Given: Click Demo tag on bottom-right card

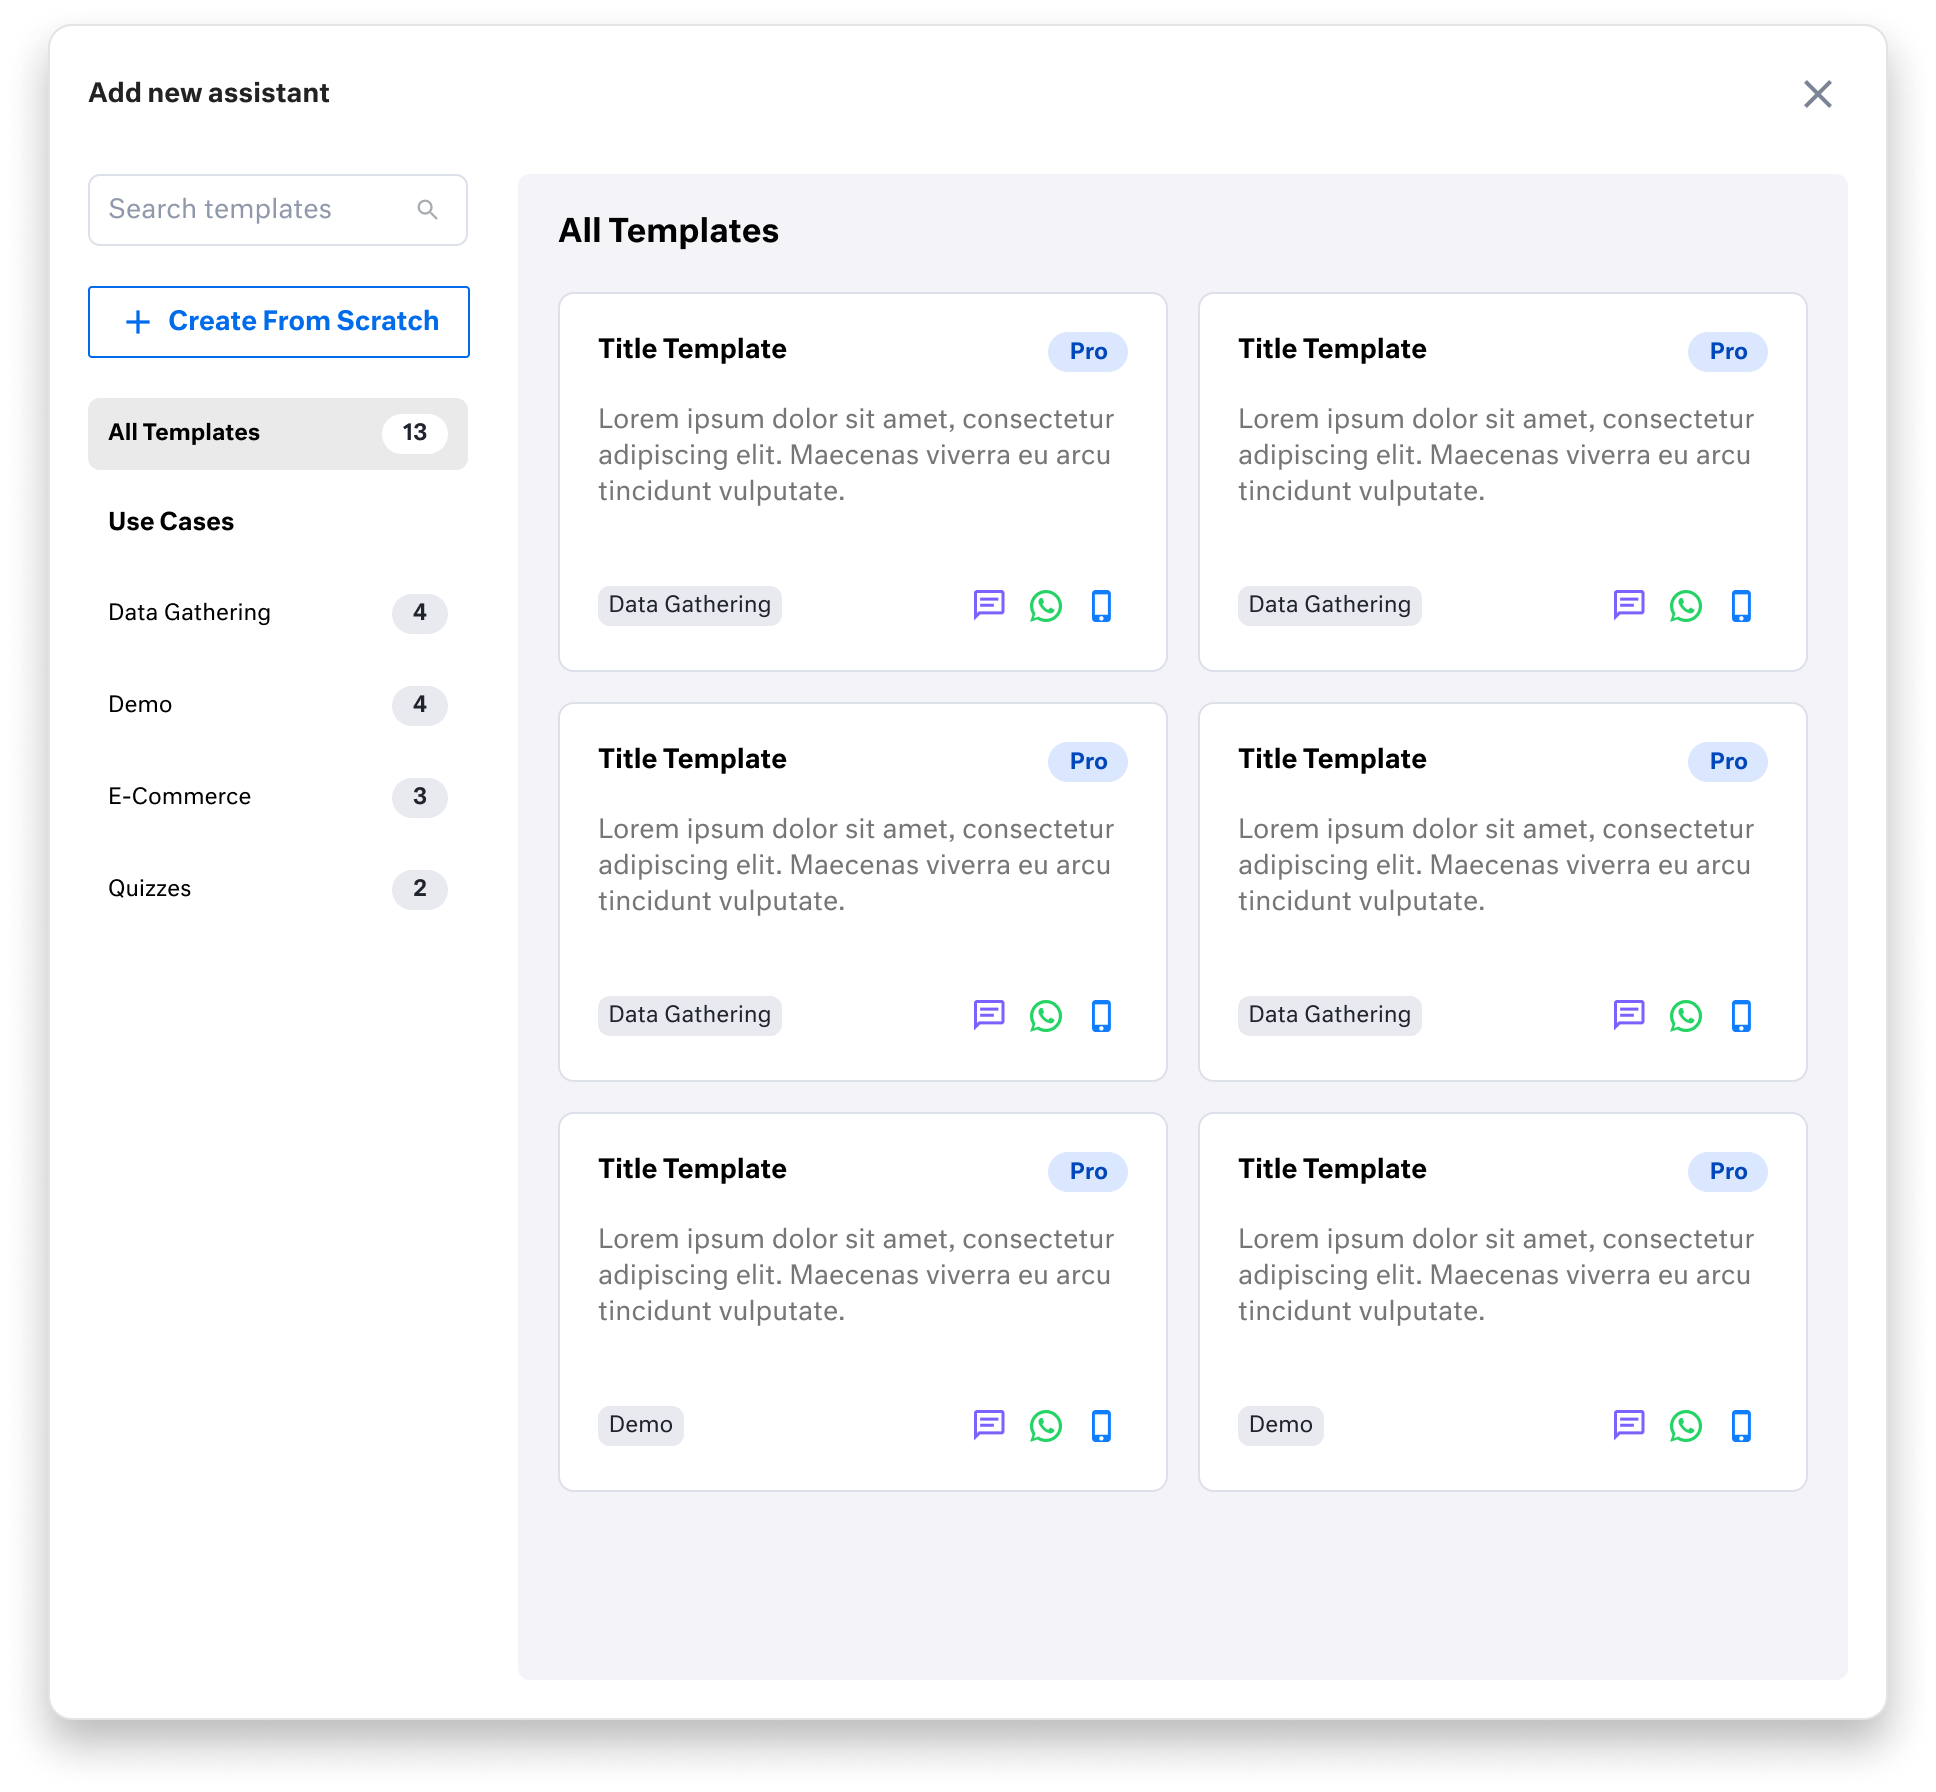Looking at the screenshot, I should click(1280, 1425).
